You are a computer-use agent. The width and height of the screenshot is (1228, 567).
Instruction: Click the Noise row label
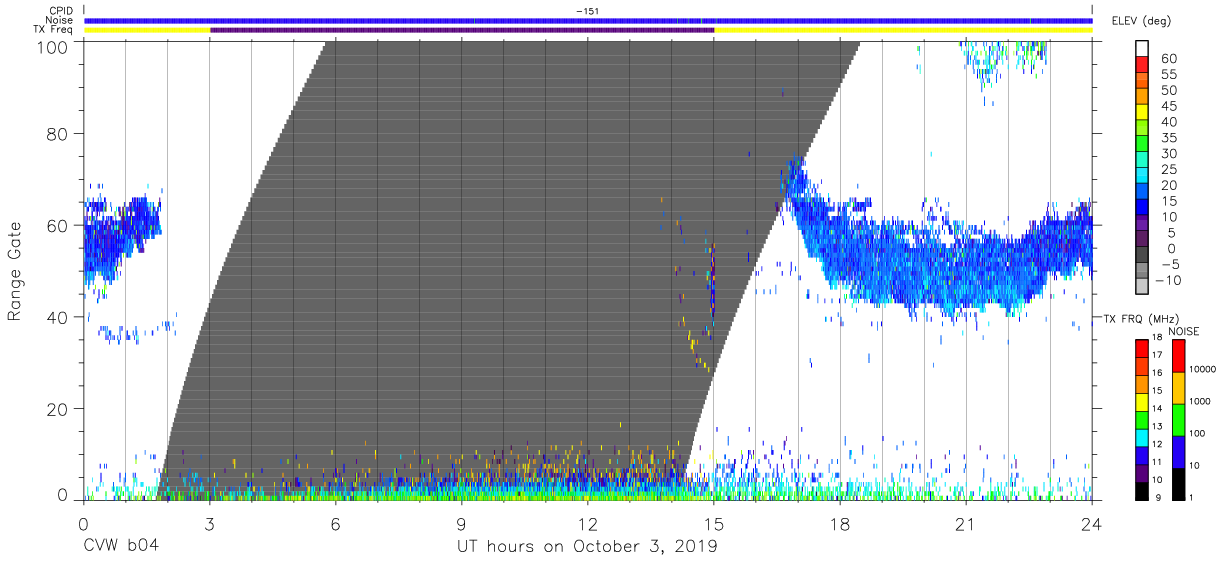[x=58, y=20]
